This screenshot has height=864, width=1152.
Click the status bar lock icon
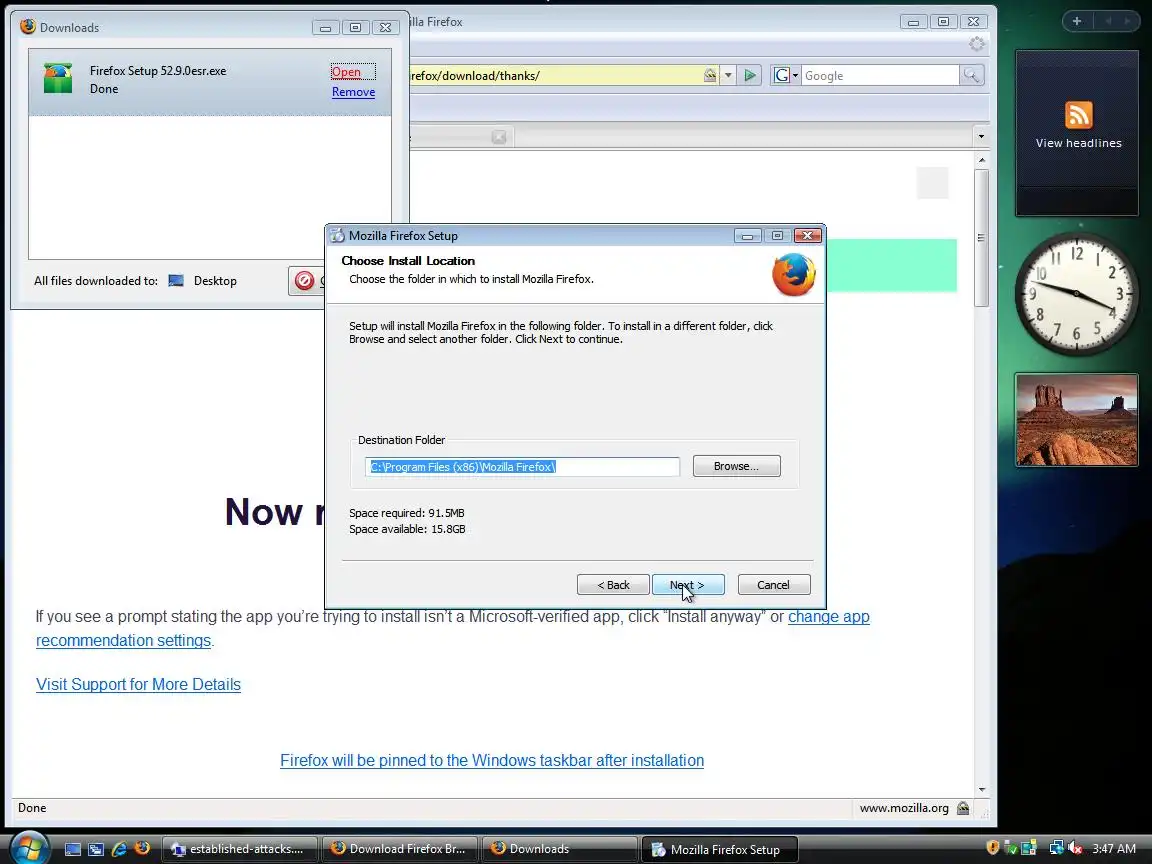click(x=963, y=808)
